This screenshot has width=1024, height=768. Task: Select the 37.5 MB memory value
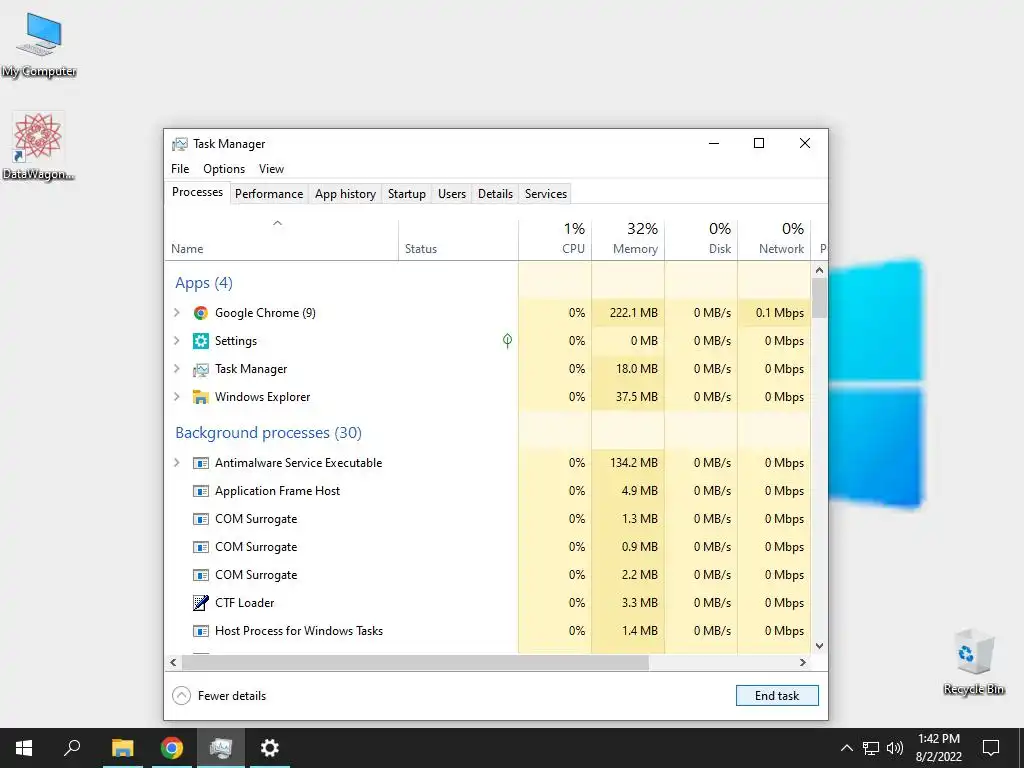tap(636, 397)
